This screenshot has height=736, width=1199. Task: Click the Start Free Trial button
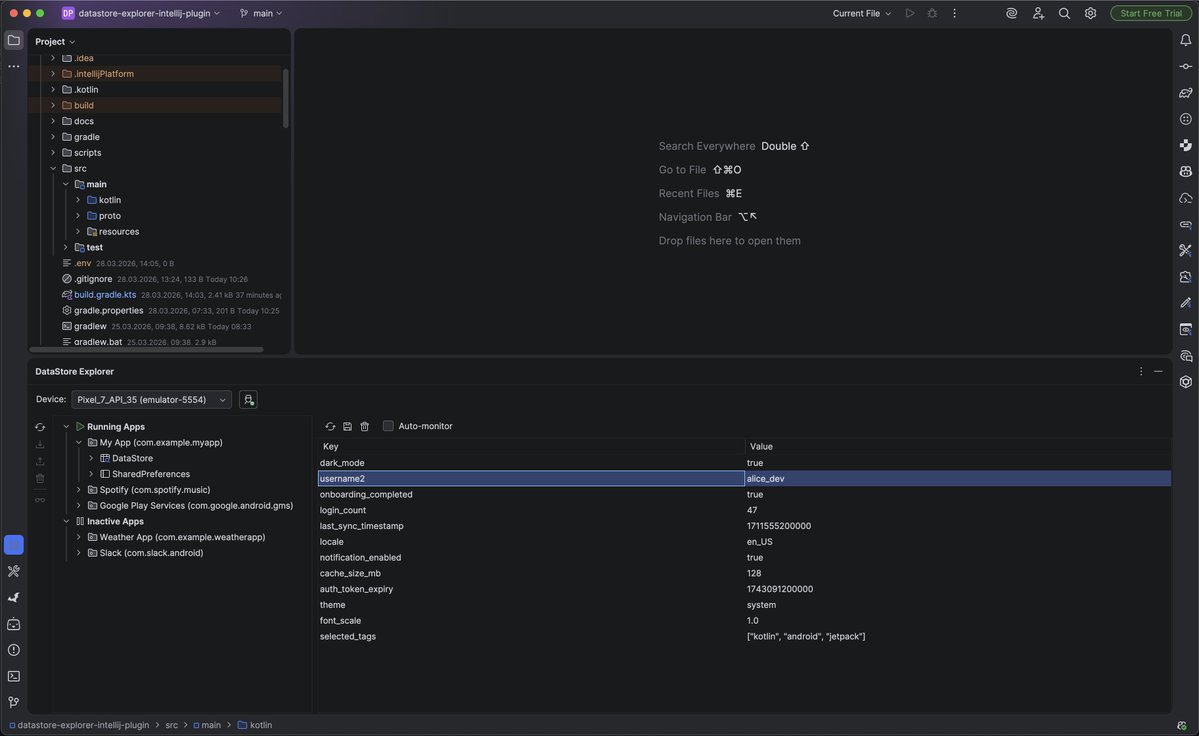coord(1150,13)
